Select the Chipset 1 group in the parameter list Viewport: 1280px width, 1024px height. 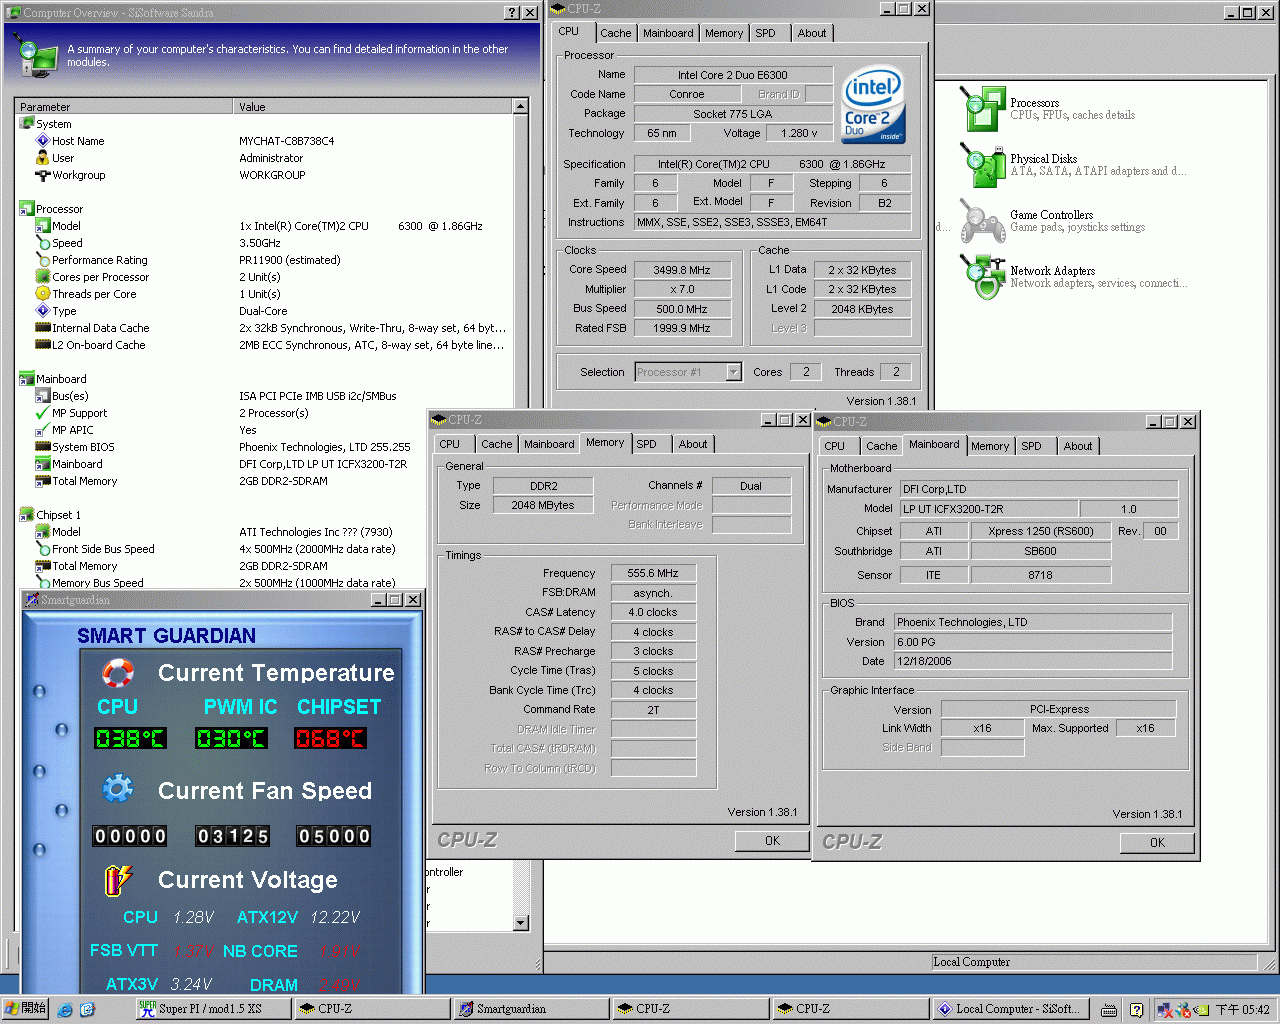58,515
